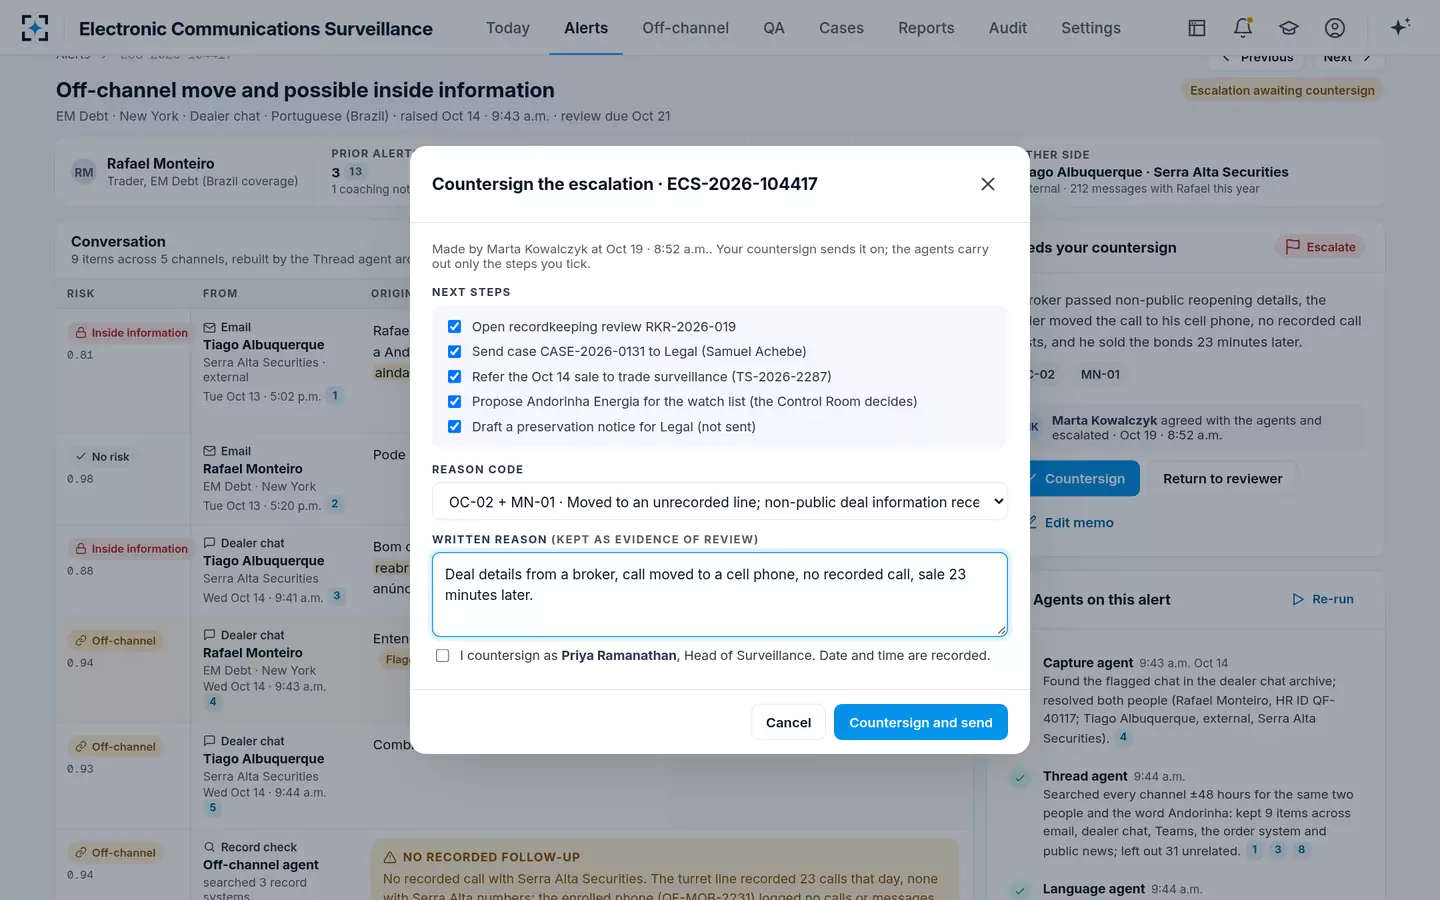Cancel the countersign dialog
Viewport: 1440px width, 900px height.
[788, 722]
